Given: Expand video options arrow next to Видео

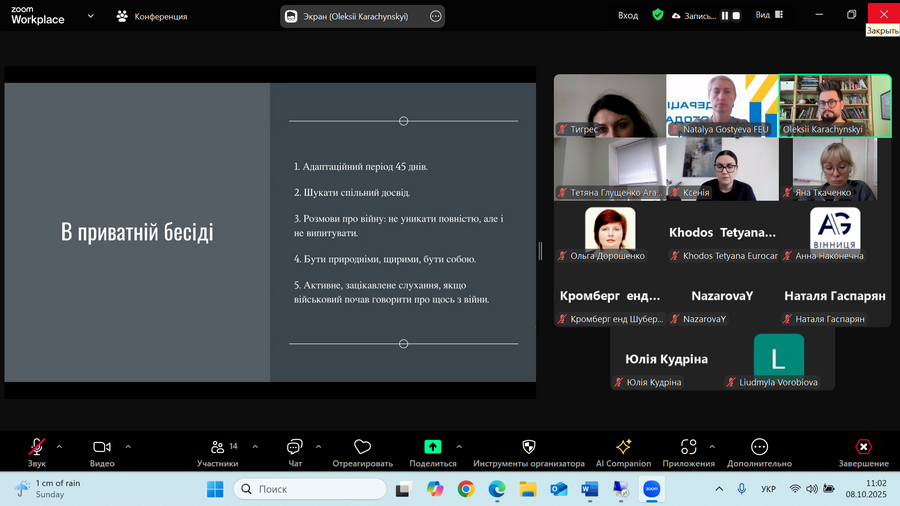Looking at the screenshot, I should tap(128, 447).
